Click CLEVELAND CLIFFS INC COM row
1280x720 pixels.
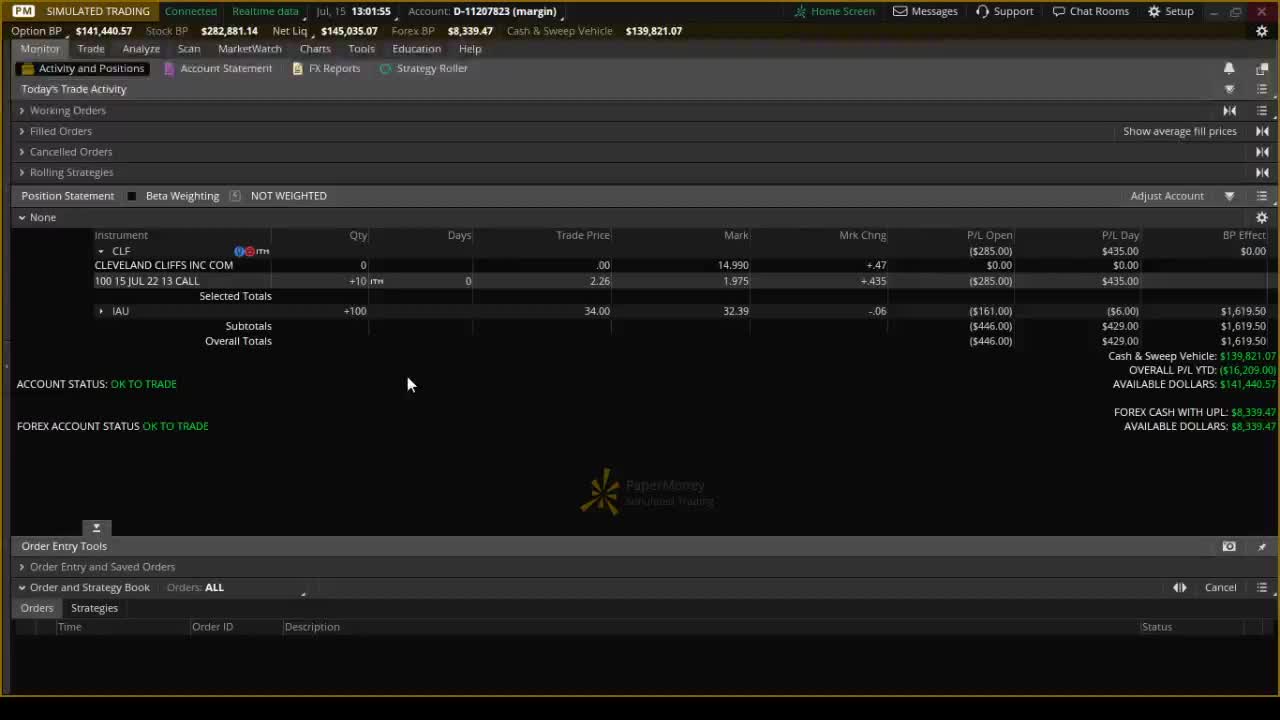coord(680,265)
